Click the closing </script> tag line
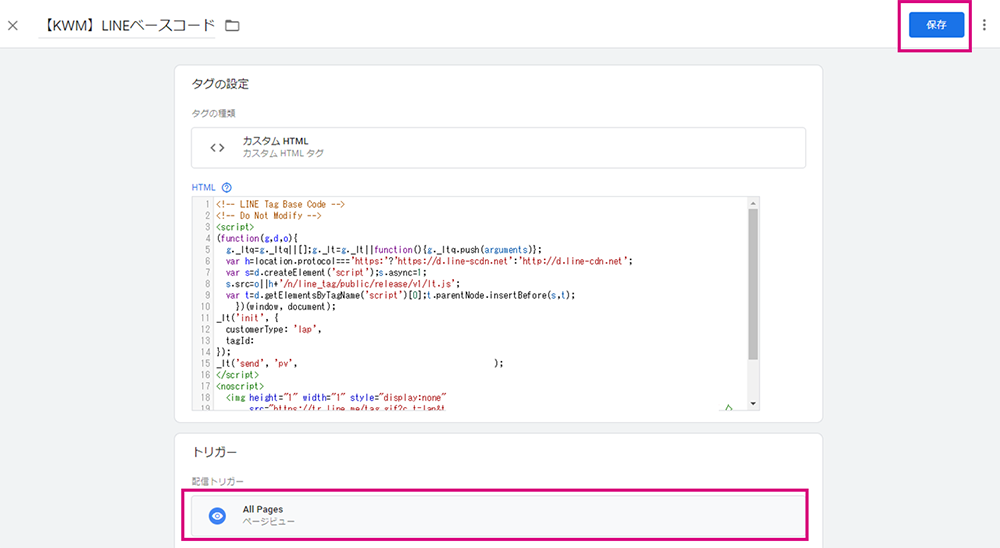Viewport: 1000px width, 548px height. (x=237, y=374)
